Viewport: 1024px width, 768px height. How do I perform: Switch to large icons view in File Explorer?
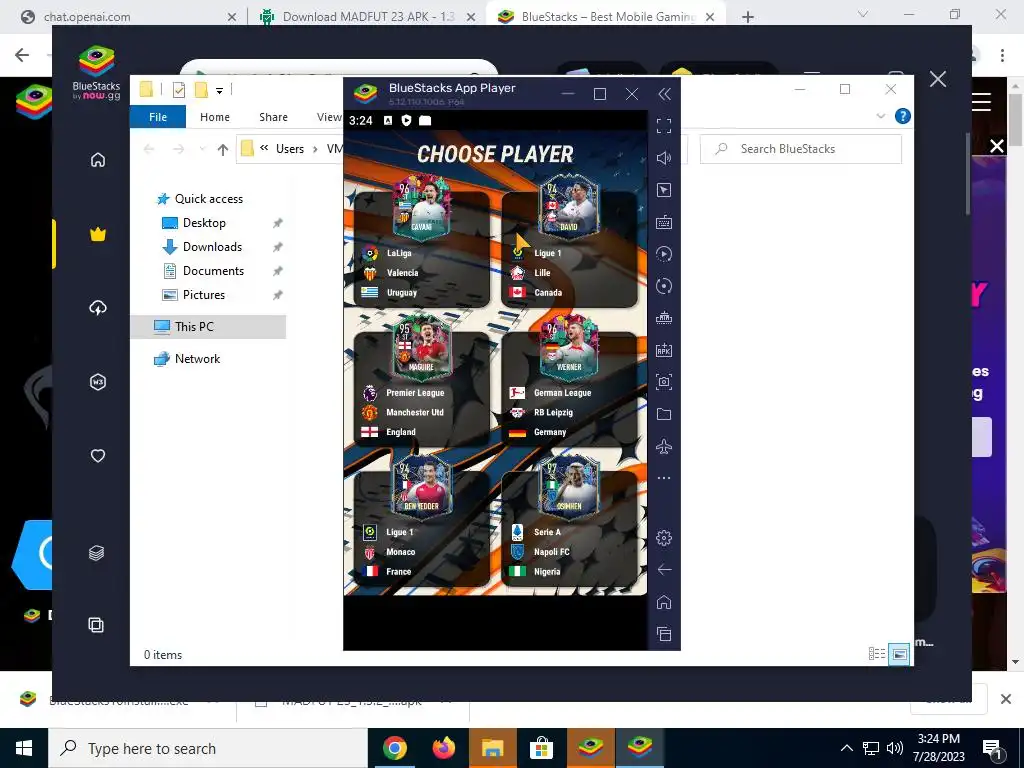click(x=899, y=654)
